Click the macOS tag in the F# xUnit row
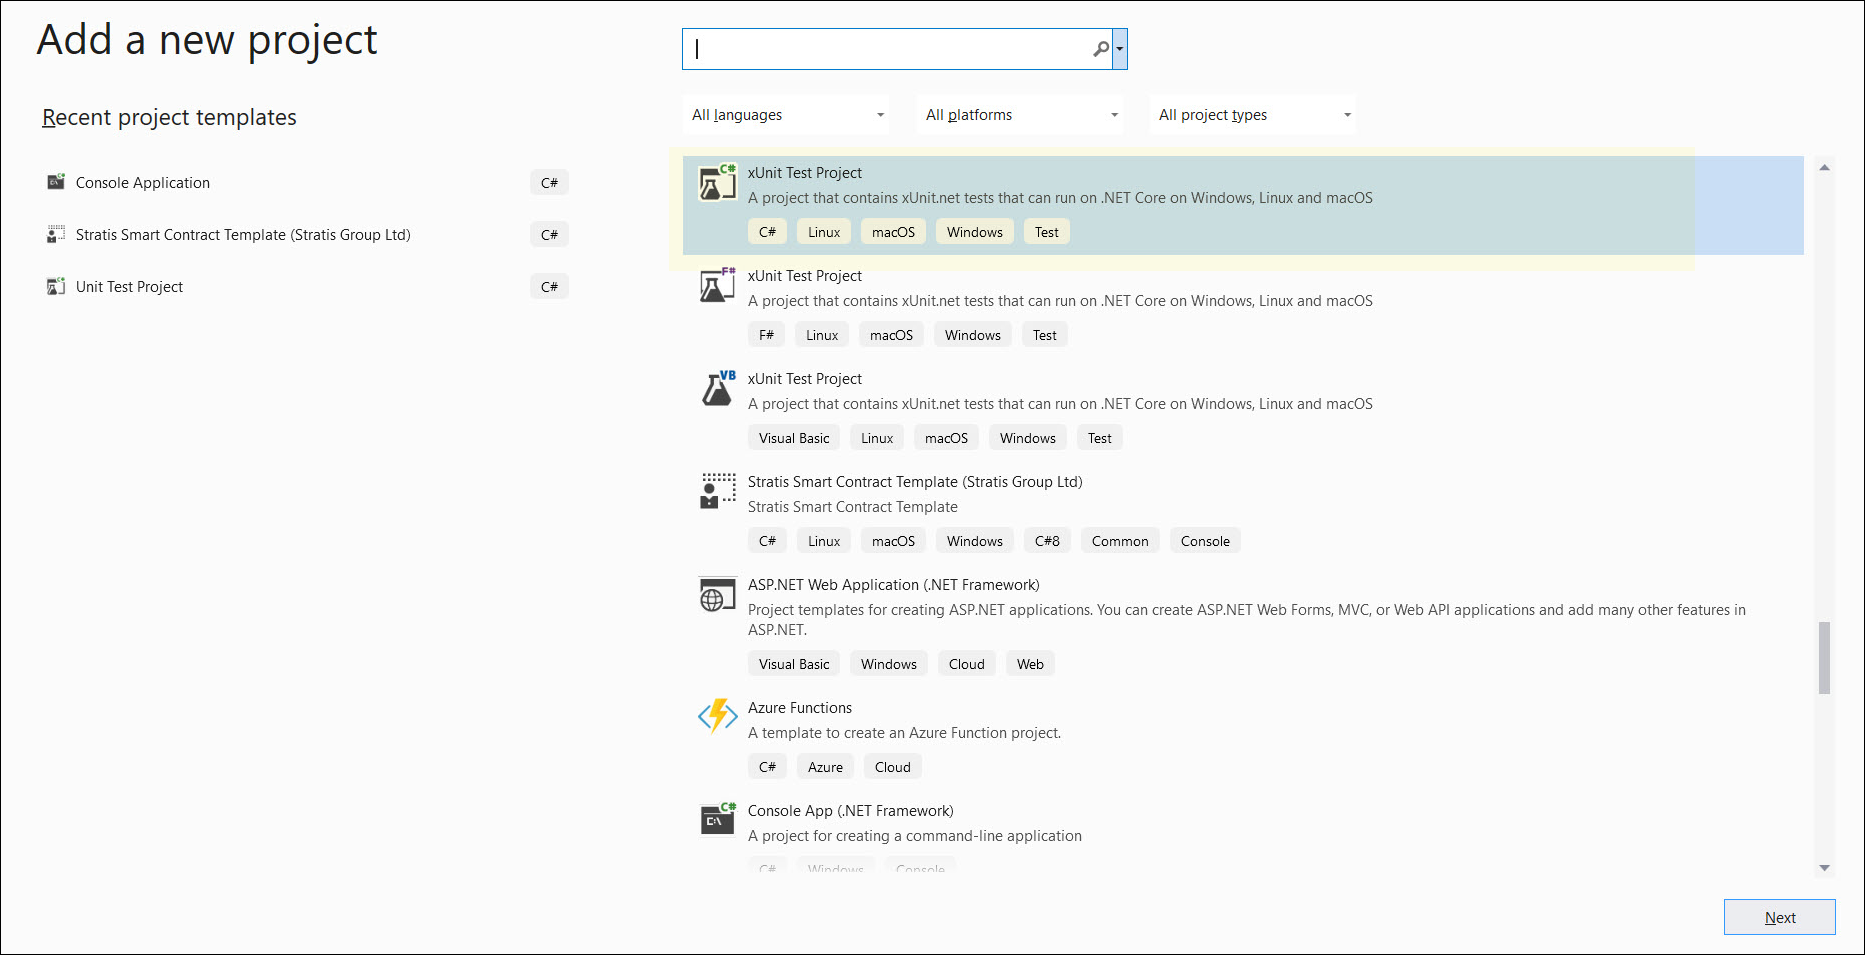The image size is (1865, 955). pos(891,335)
